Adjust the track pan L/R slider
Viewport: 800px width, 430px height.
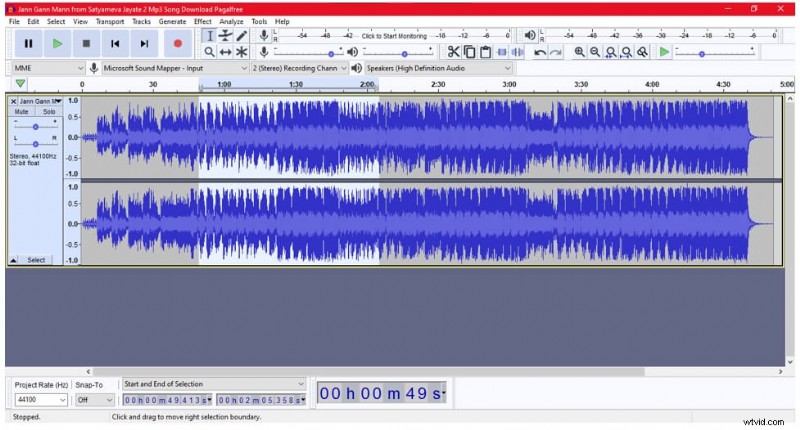(x=35, y=143)
